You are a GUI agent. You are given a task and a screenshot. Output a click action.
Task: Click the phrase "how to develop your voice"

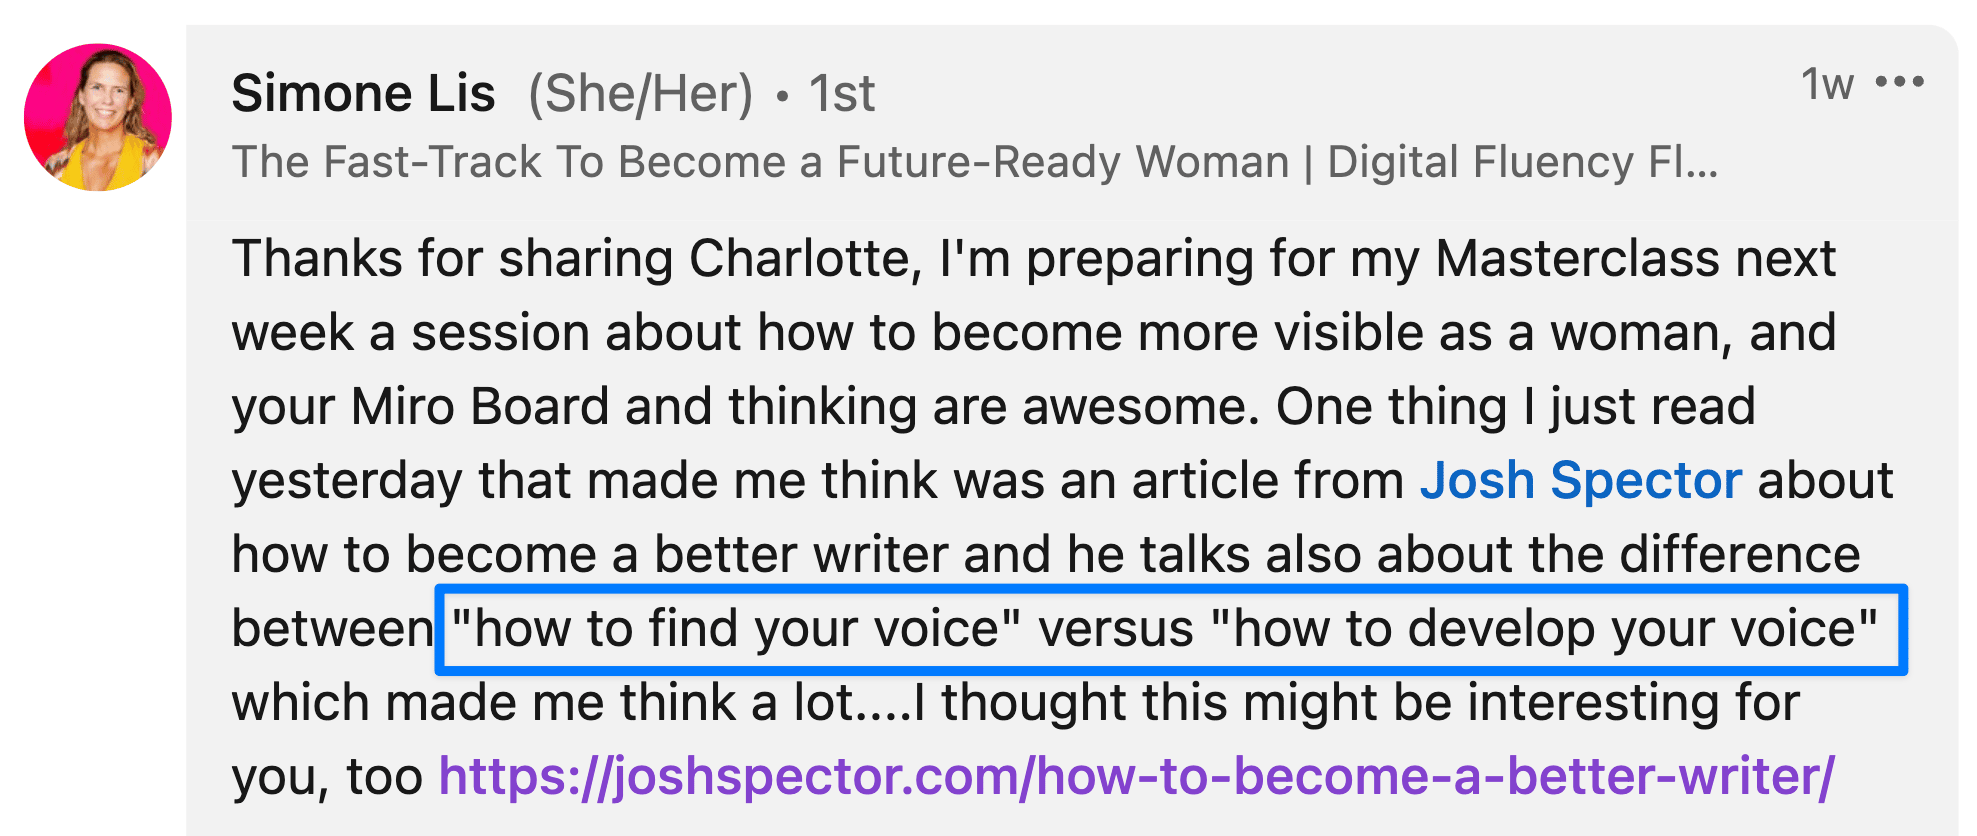pos(1544,629)
